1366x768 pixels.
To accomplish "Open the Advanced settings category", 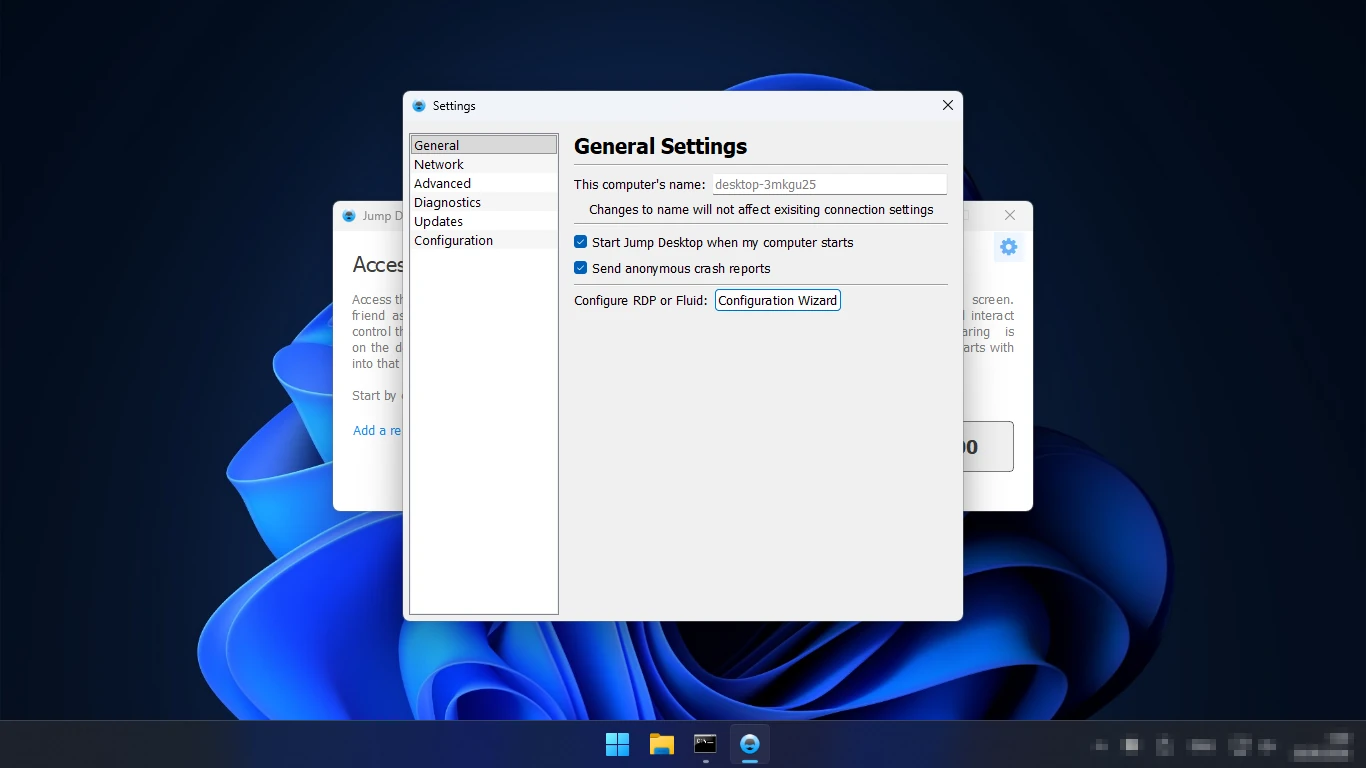I will pyautogui.click(x=484, y=183).
